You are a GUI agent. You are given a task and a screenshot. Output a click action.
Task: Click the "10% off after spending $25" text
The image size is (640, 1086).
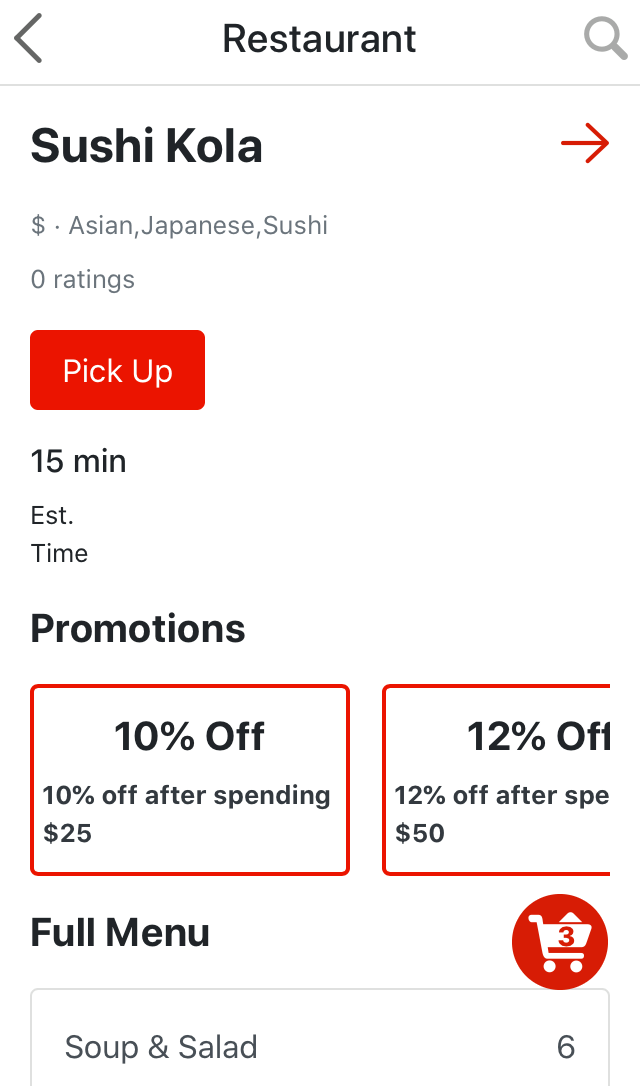coord(187,814)
